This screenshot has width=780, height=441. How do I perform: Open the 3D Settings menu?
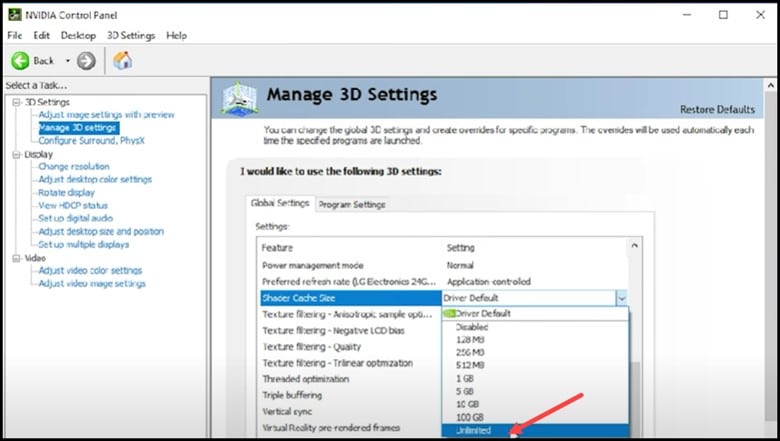point(131,35)
